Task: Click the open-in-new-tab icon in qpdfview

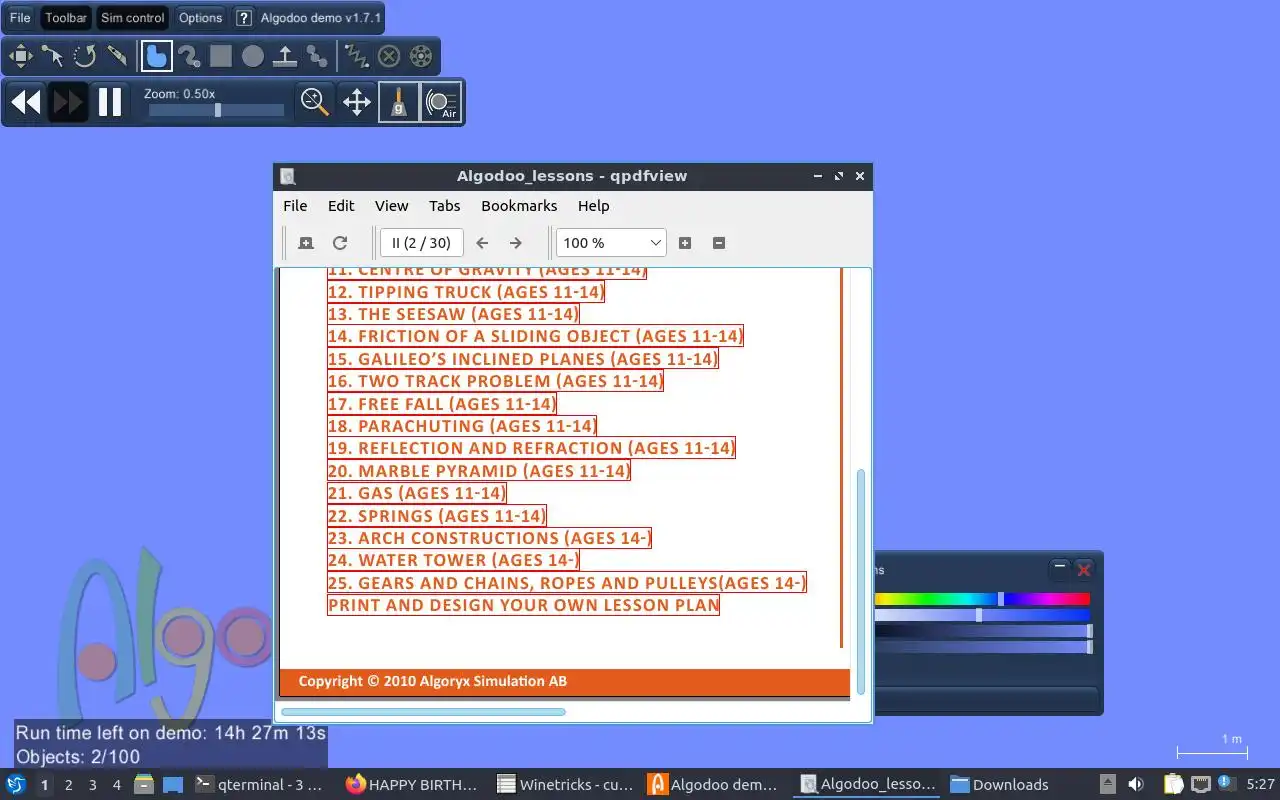Action: tap(306, 243)
